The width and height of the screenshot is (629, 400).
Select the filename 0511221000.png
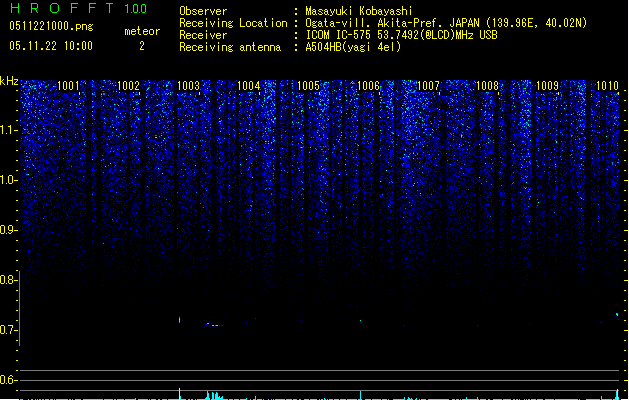(x=51, y=26)
